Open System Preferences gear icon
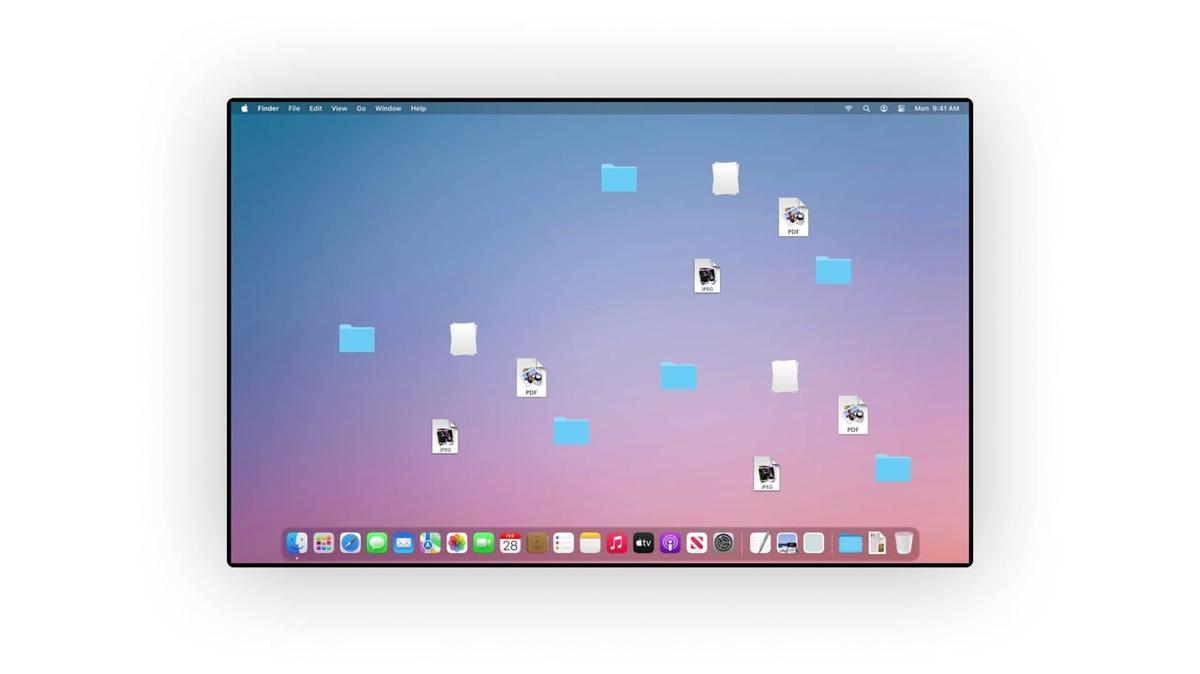This screenshot has width=1200, height=674. [723, 543]
